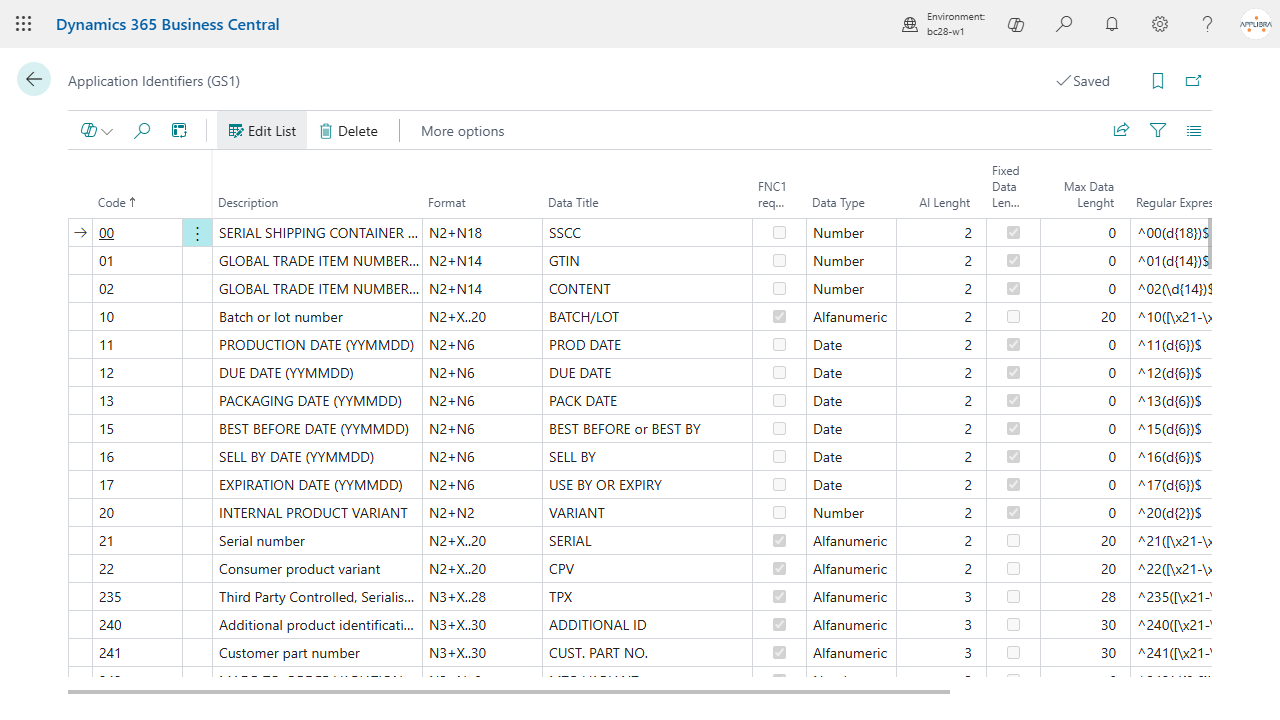This screenshot has width=1280, height=720.
Task: Share the list page
Action: [x=1122, y=131]
